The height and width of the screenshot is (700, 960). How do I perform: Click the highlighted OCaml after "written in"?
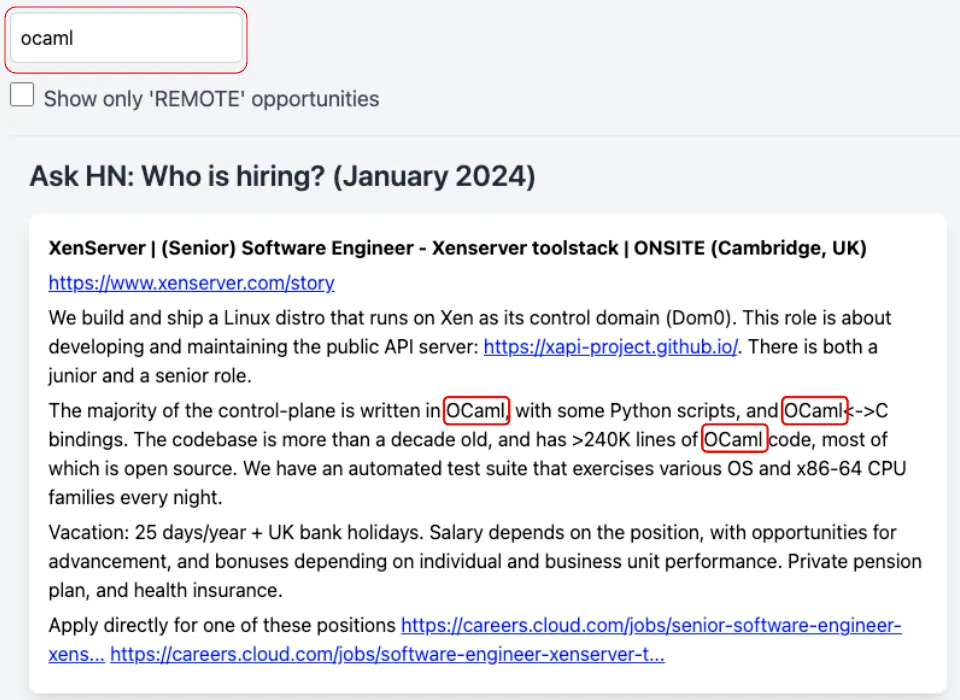[478, 410]
